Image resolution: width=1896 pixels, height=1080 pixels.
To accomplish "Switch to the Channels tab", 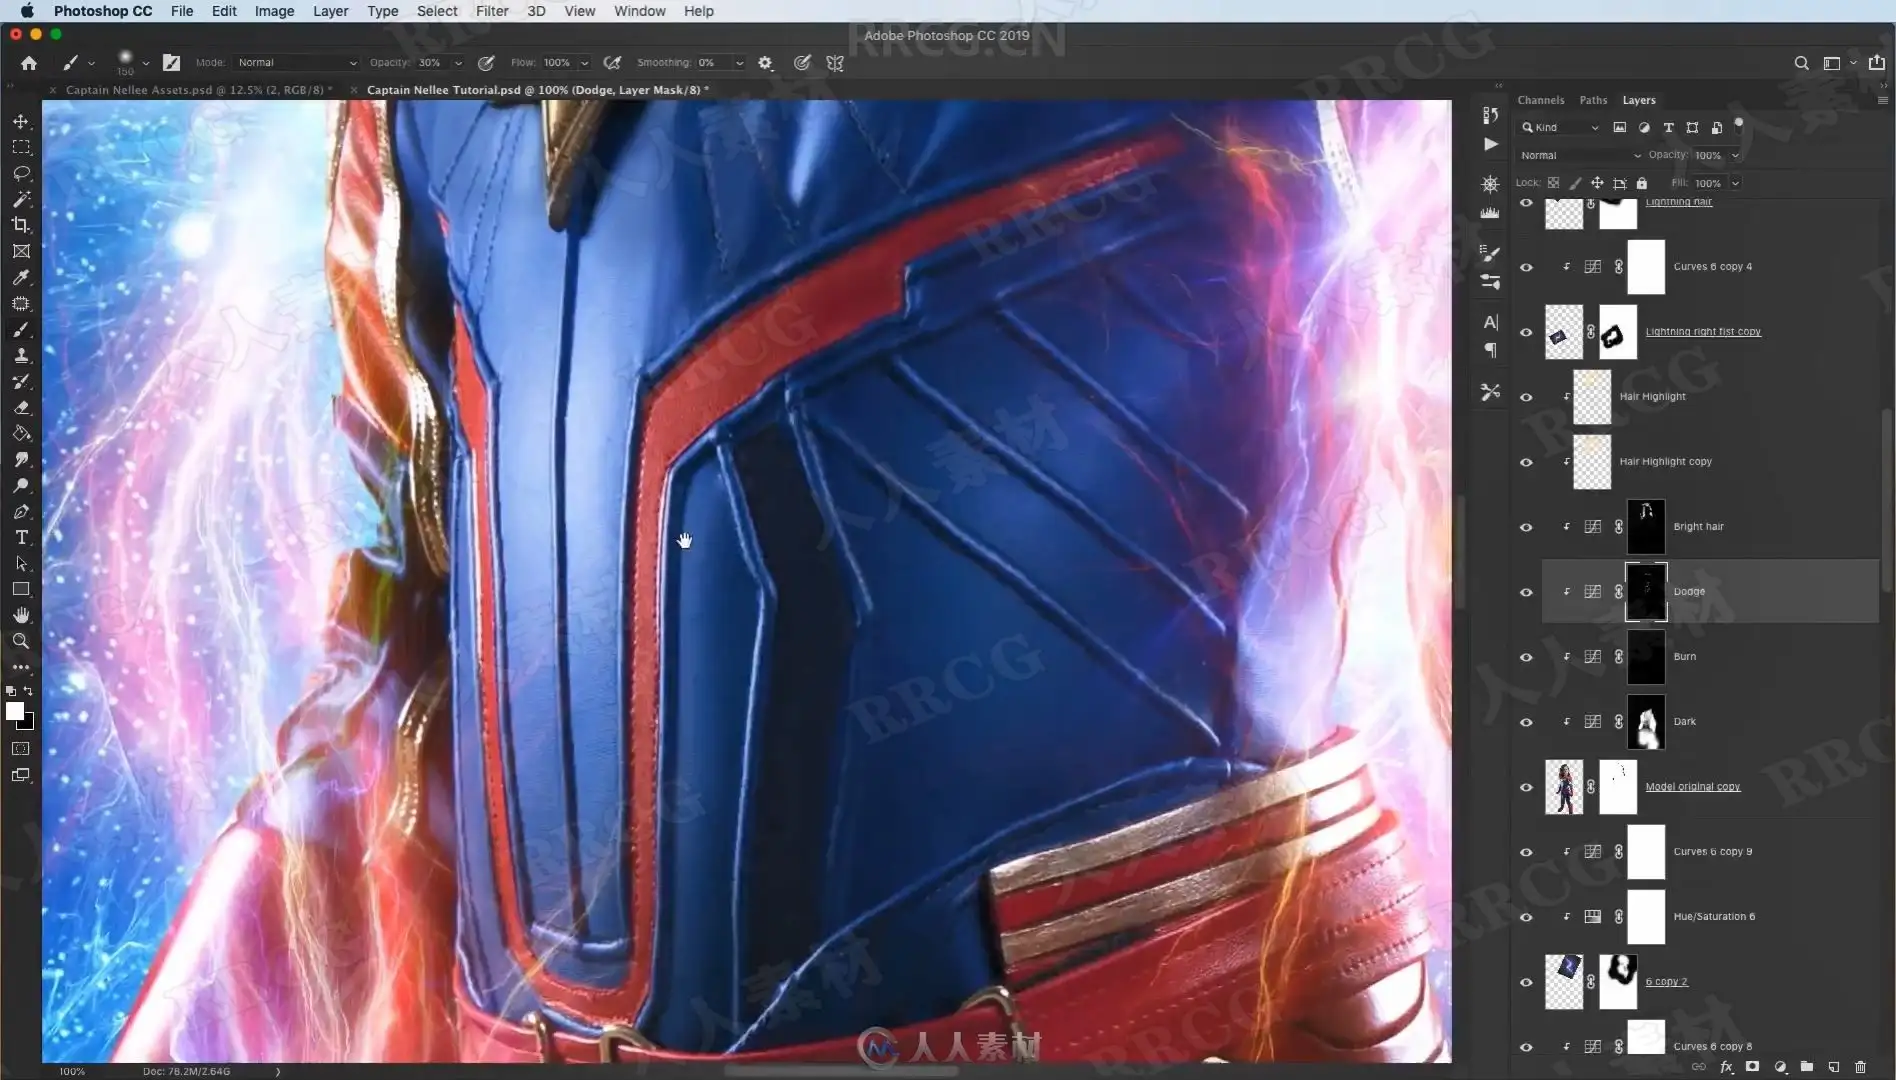I will (1540, 100).
